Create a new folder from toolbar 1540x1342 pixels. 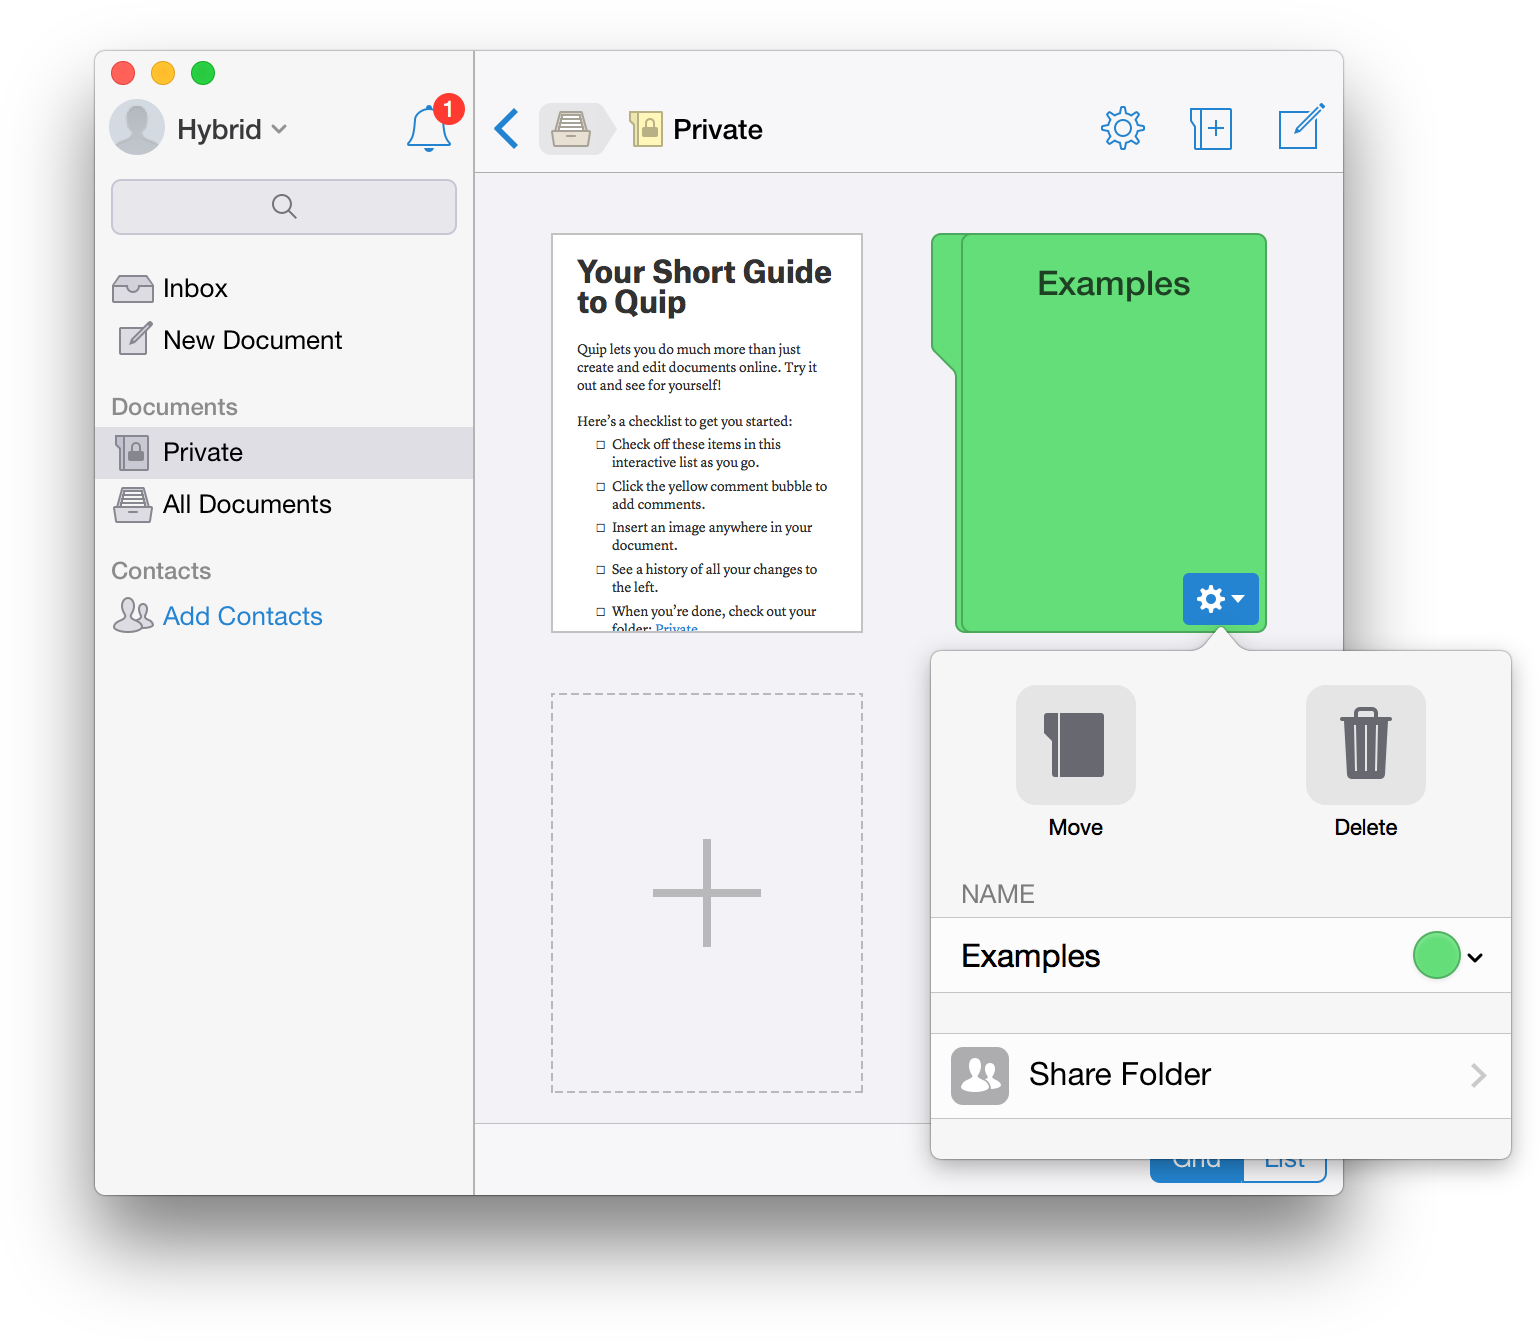[x=1211, y=129]
